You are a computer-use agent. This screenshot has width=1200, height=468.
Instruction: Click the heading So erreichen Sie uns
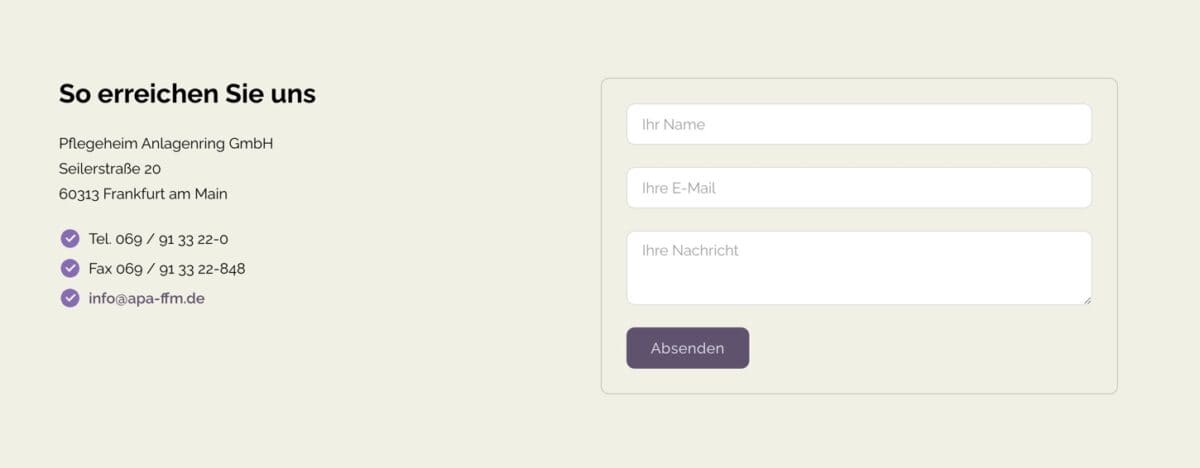coord(187,94)
